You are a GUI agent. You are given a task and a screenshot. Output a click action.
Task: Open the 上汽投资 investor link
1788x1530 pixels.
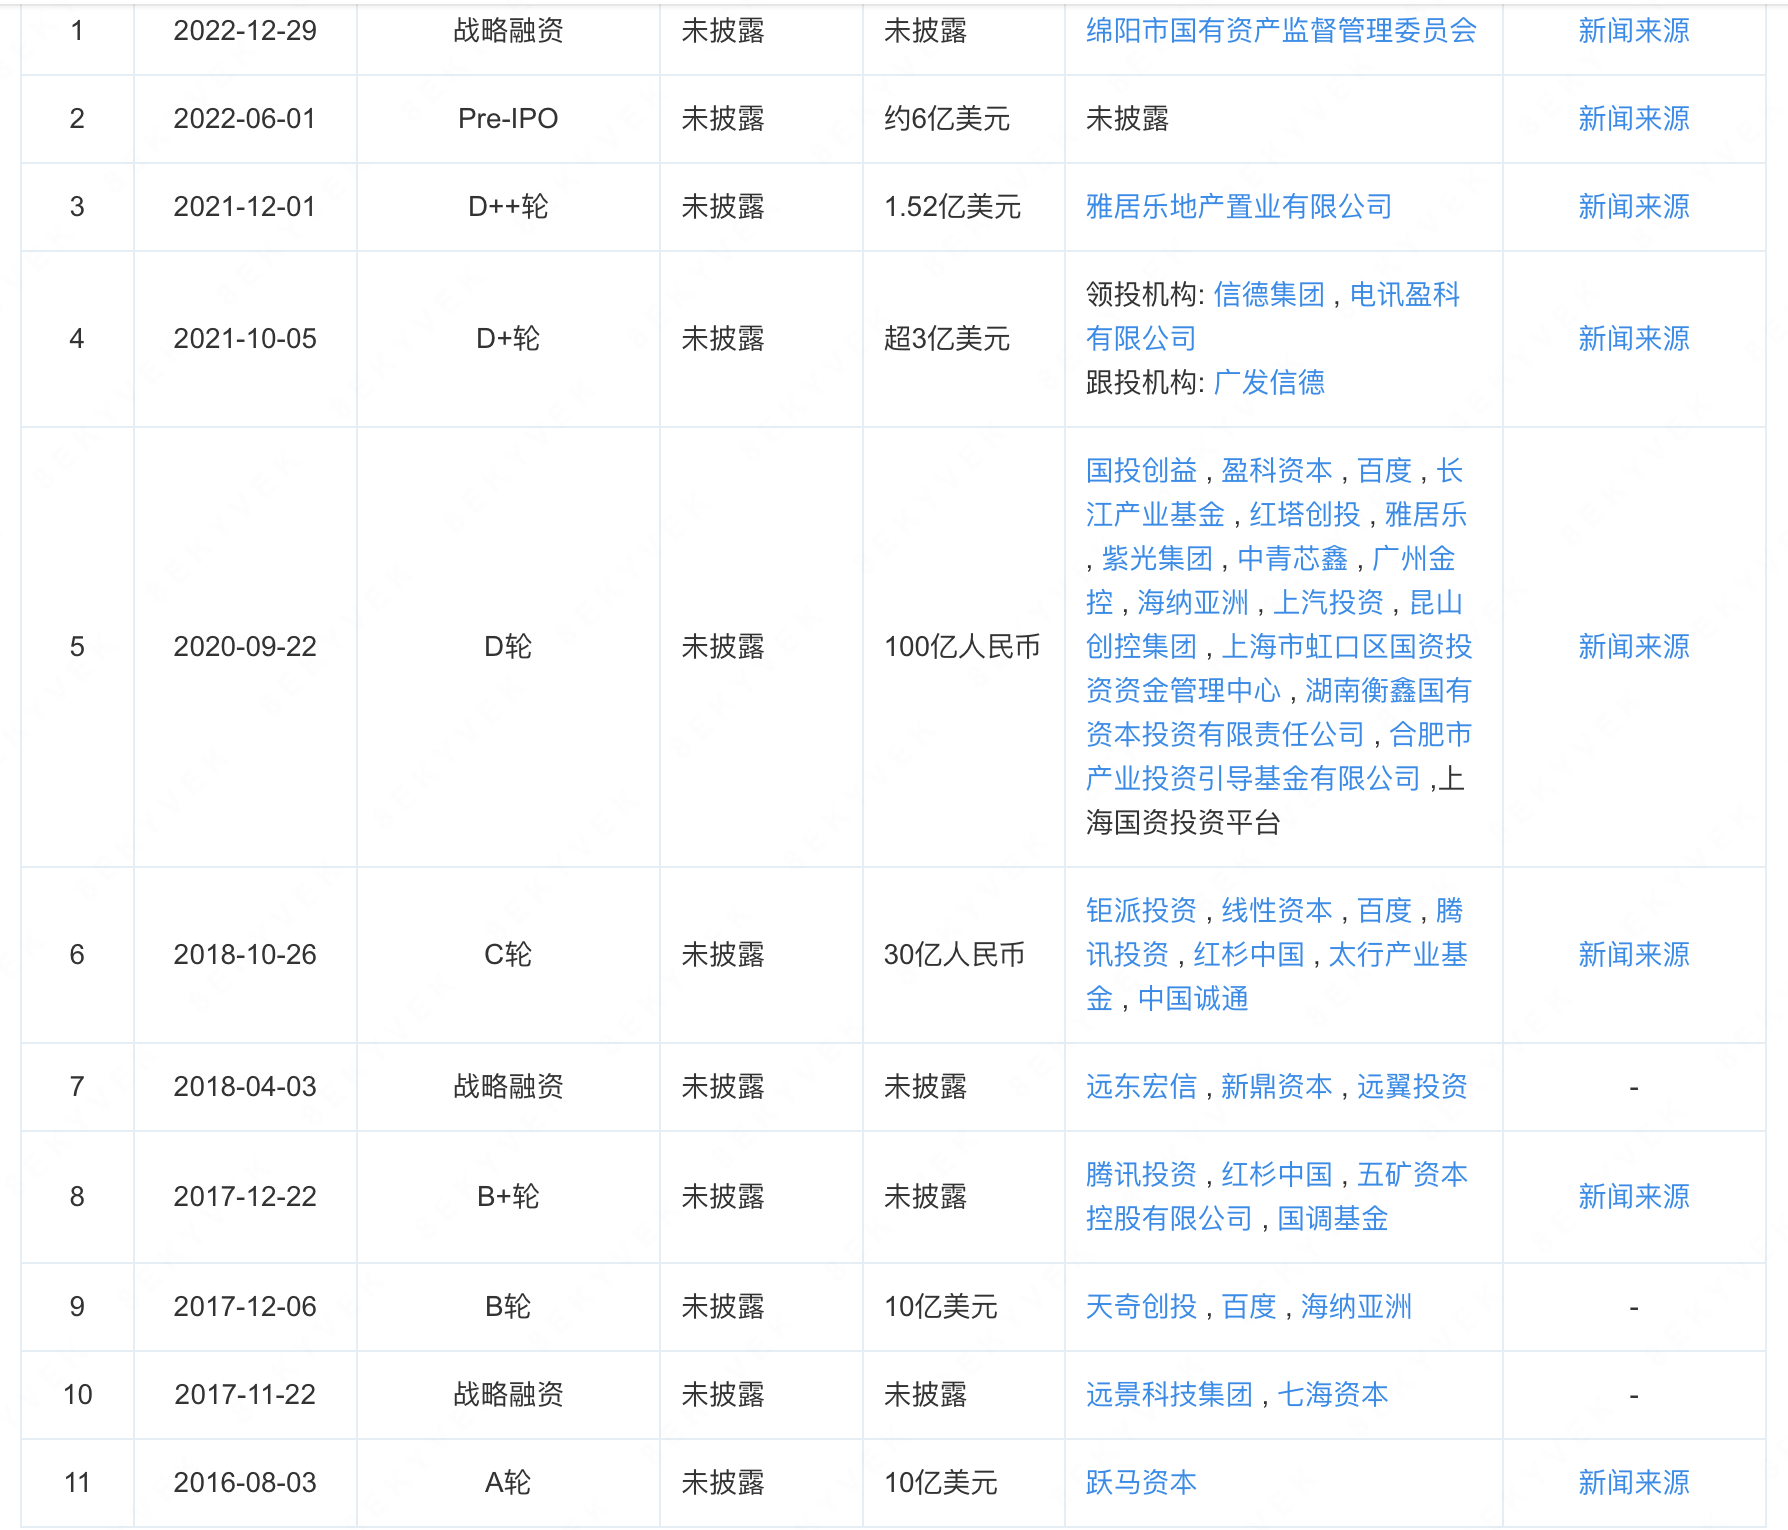click(x=1329, y=603)
